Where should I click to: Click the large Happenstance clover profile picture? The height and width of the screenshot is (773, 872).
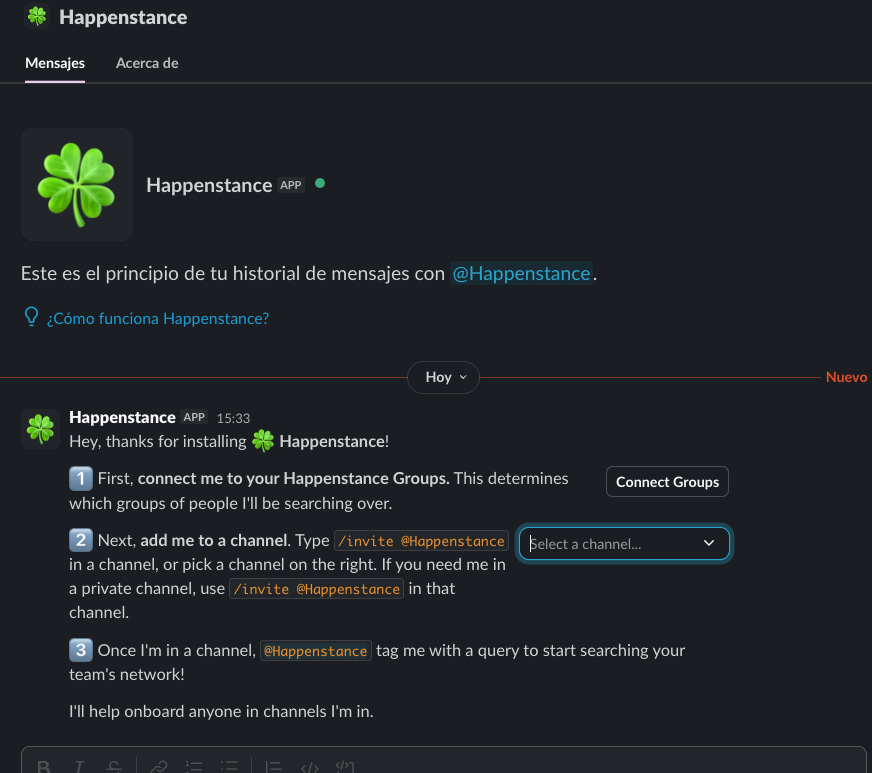click(77, 185)
